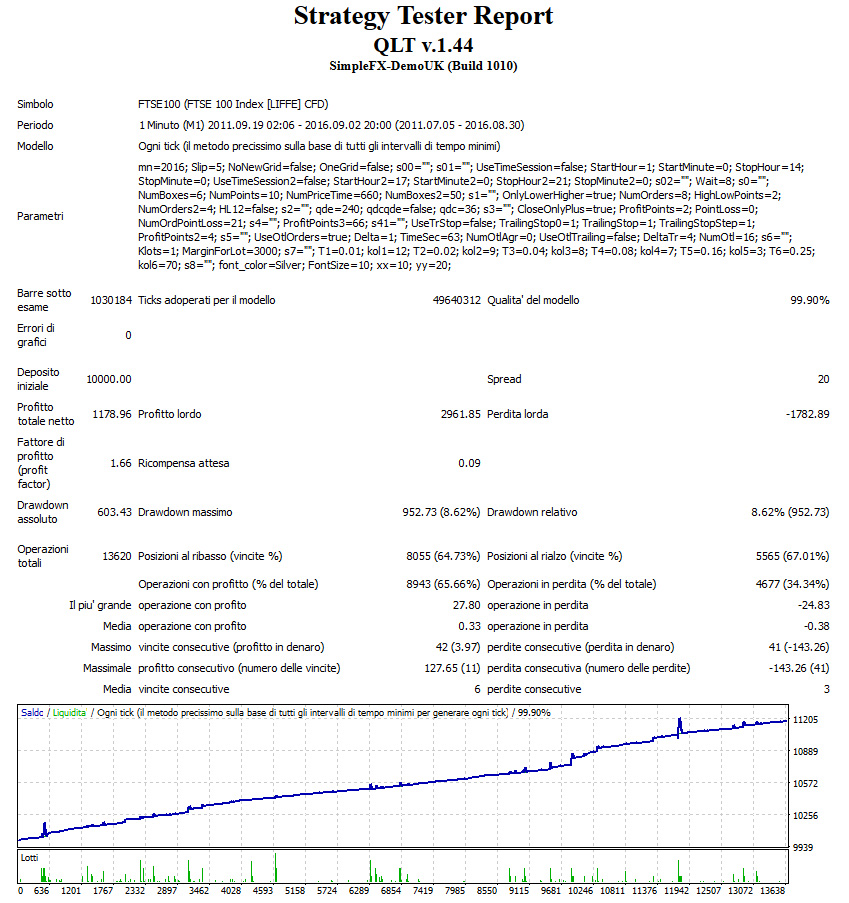
Task: Select FTSE100 symbol description text
Action: pyautogui.click(x=233, y=104)
